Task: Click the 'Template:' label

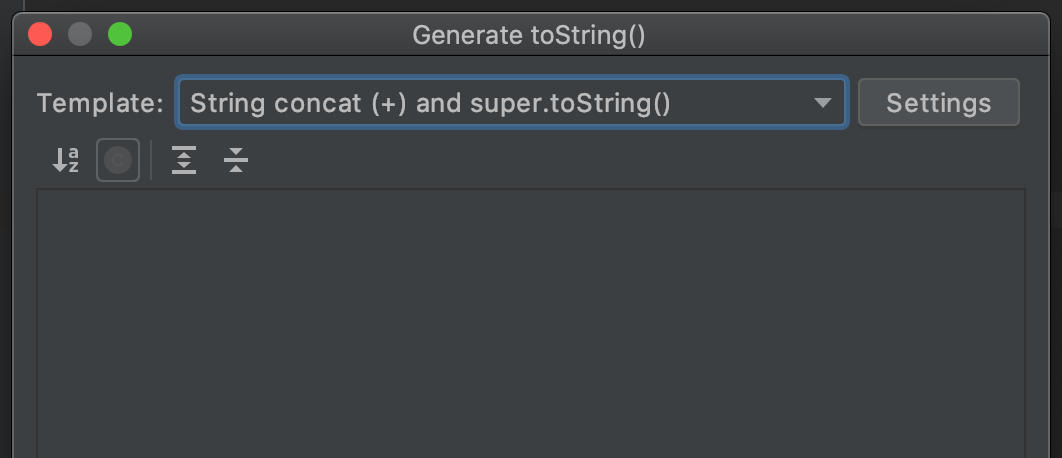Action: (x=100, y=103)
